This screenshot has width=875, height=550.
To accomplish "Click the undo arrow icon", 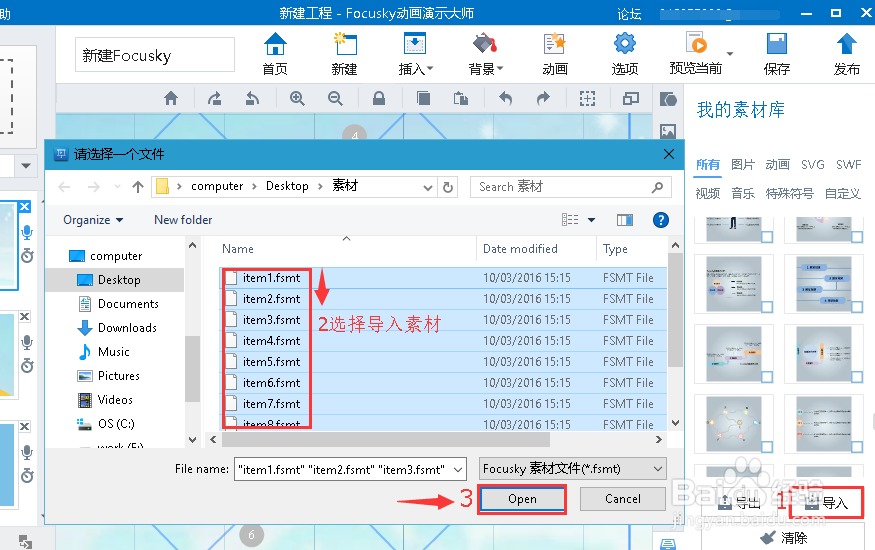I will pyautogui.click(x=505, y=99).
